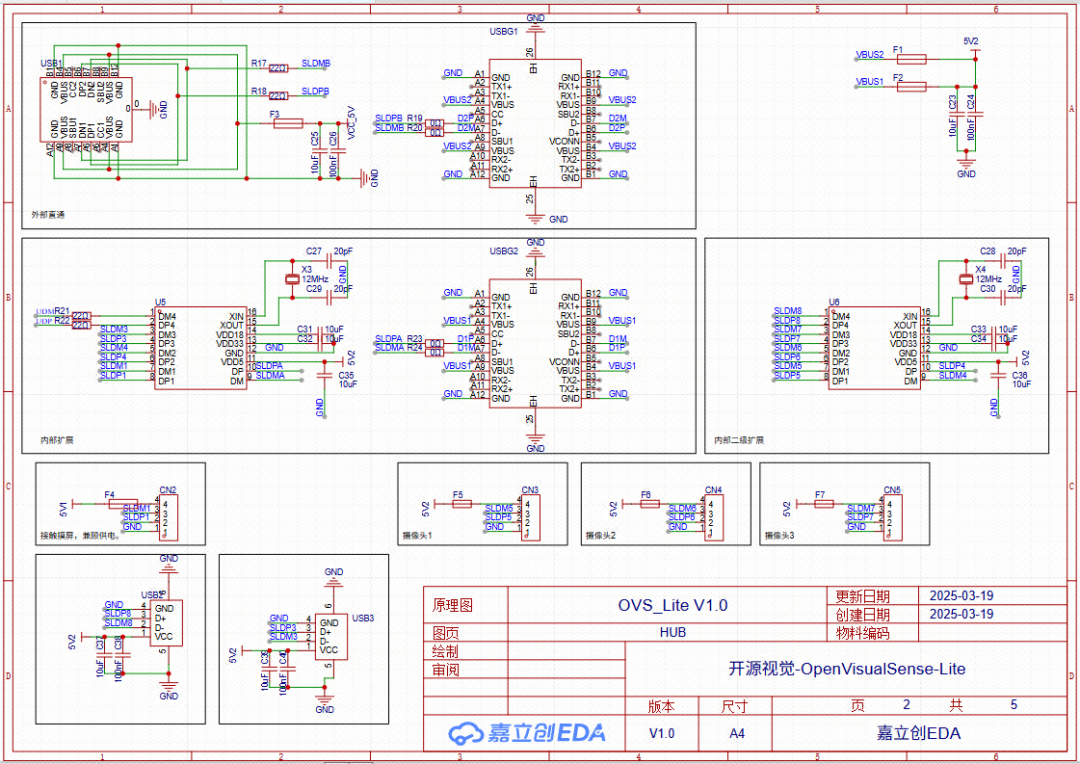
Task: Select the USBG2 hub IC symbol
Action: pos(535,345)
